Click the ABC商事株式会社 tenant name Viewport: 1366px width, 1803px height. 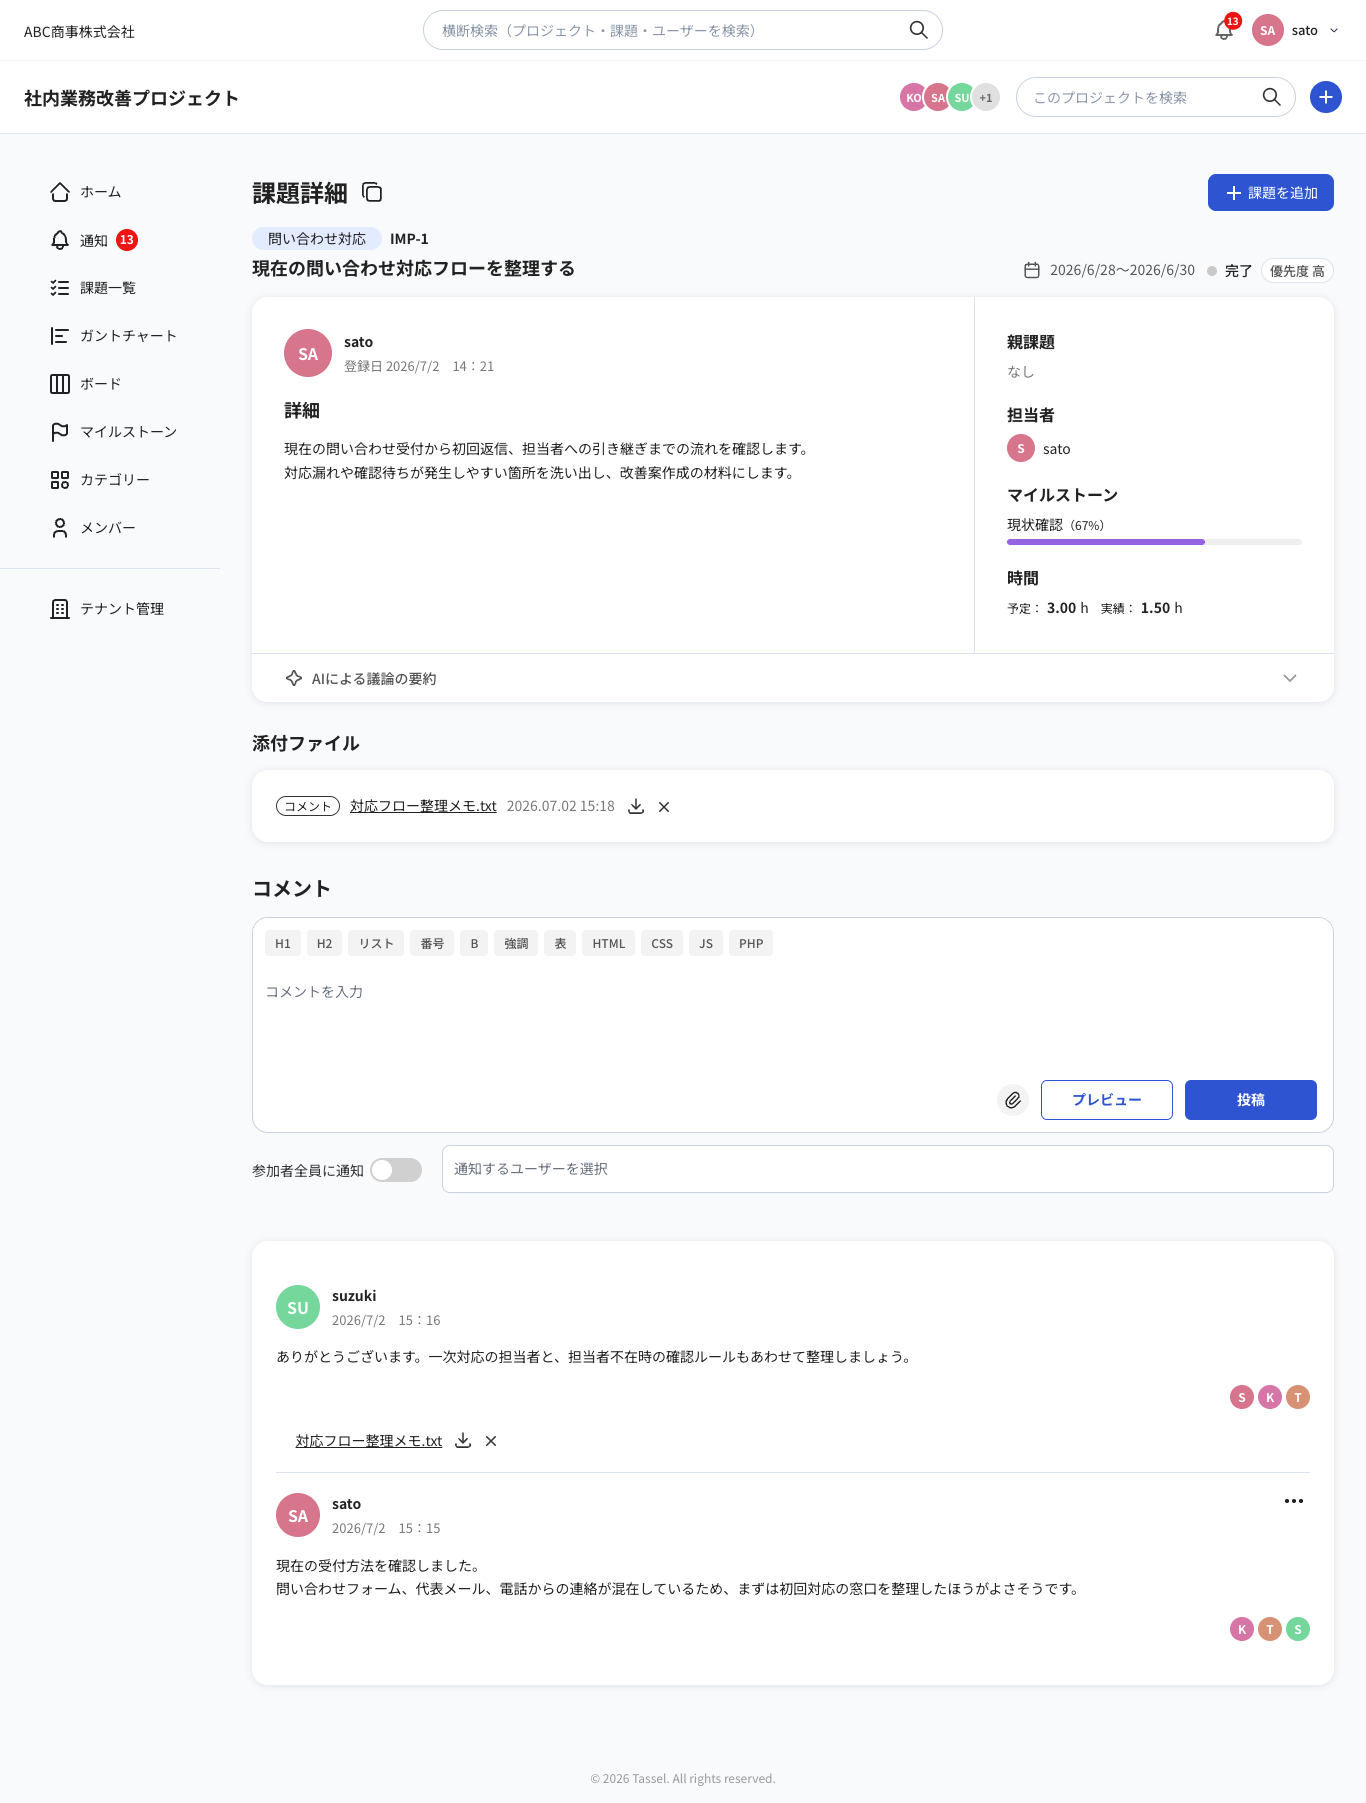(x=79, y=32)
